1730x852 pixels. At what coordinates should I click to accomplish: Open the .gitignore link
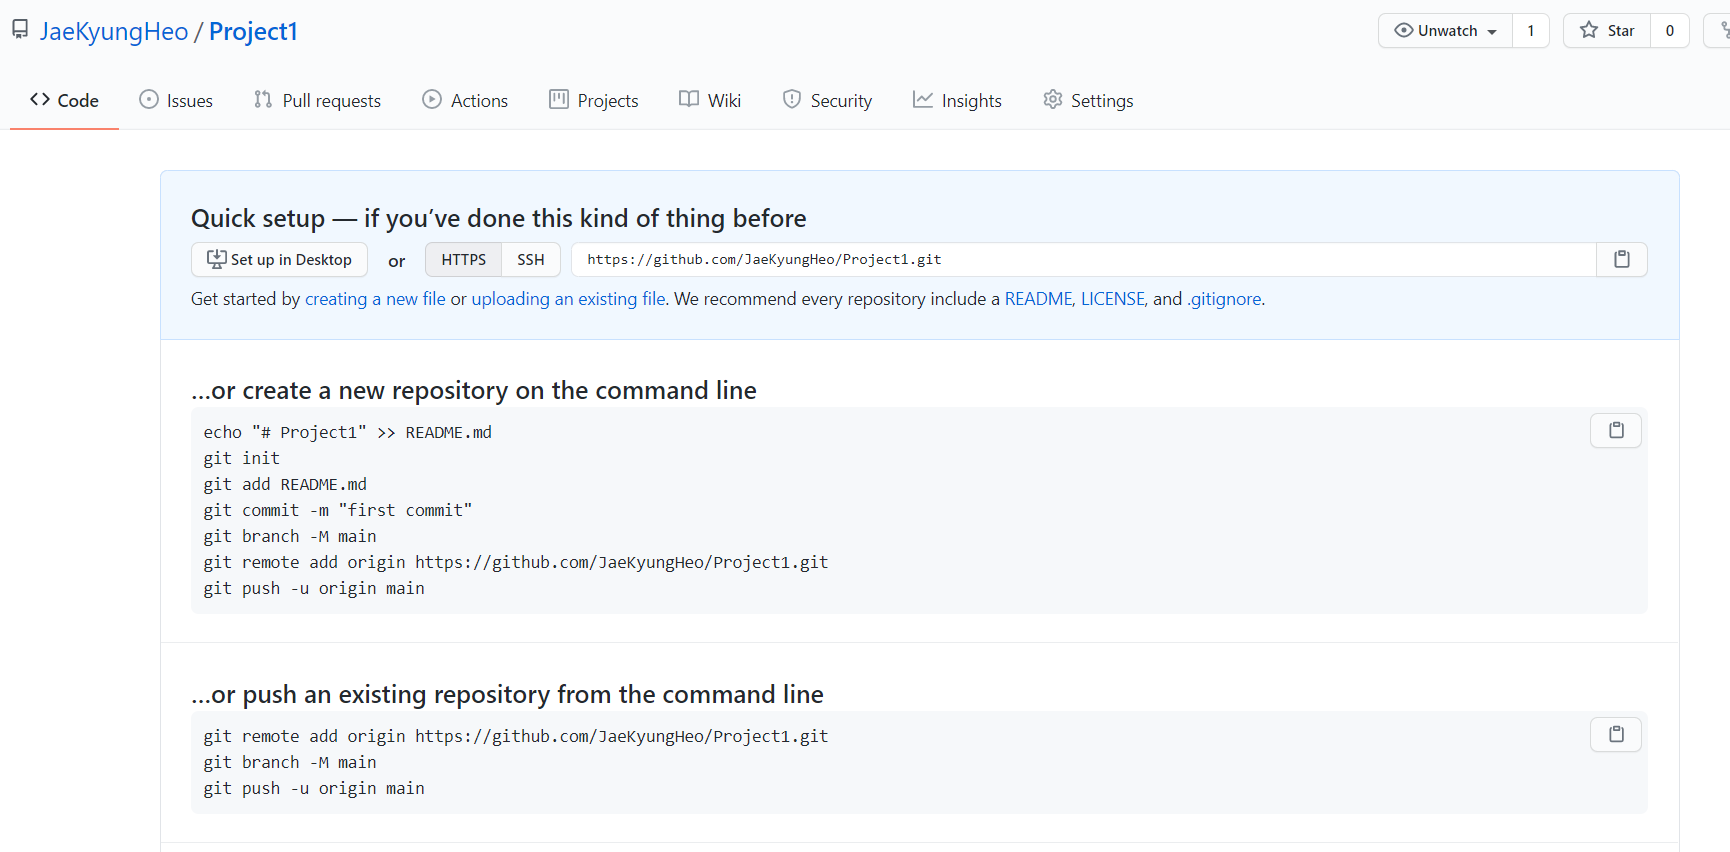(1224, 299)
